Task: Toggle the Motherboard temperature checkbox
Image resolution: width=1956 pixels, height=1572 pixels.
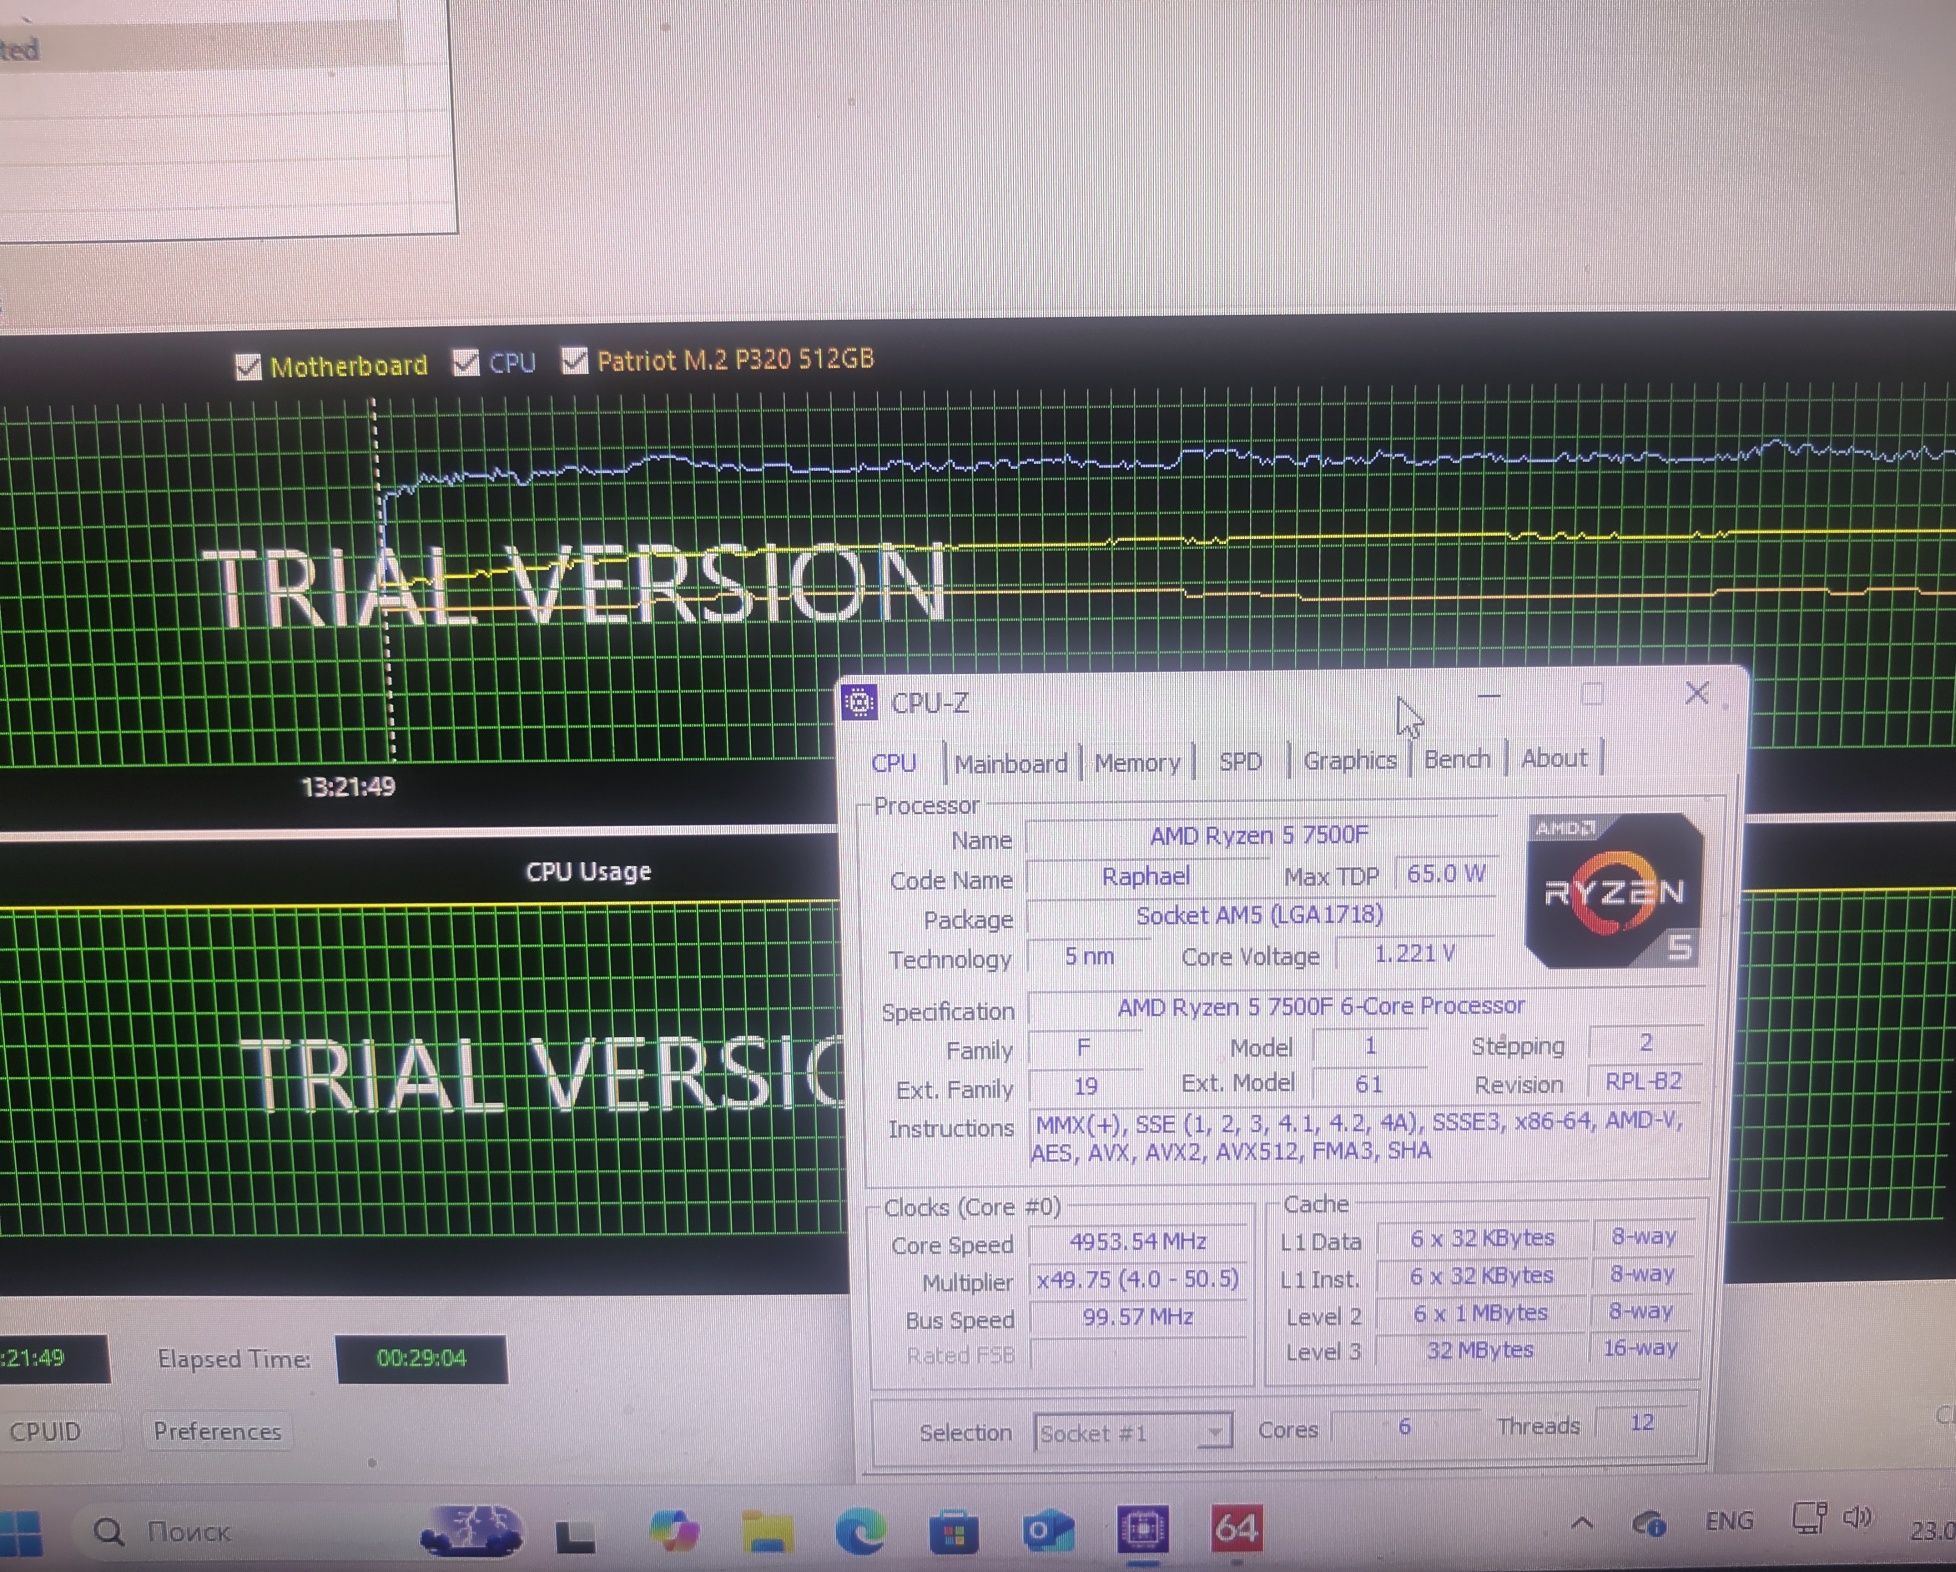Action: point(248,367)
